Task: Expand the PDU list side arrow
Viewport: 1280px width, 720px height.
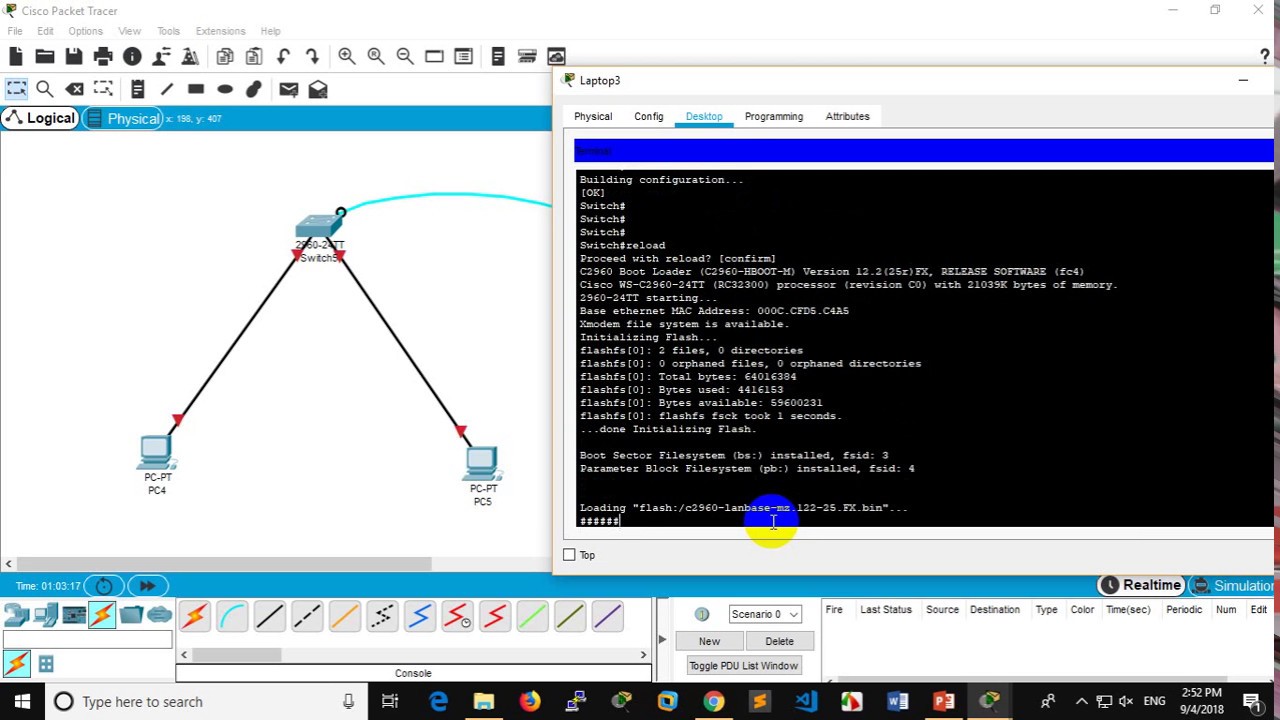Action: click(x=661, y=640)
